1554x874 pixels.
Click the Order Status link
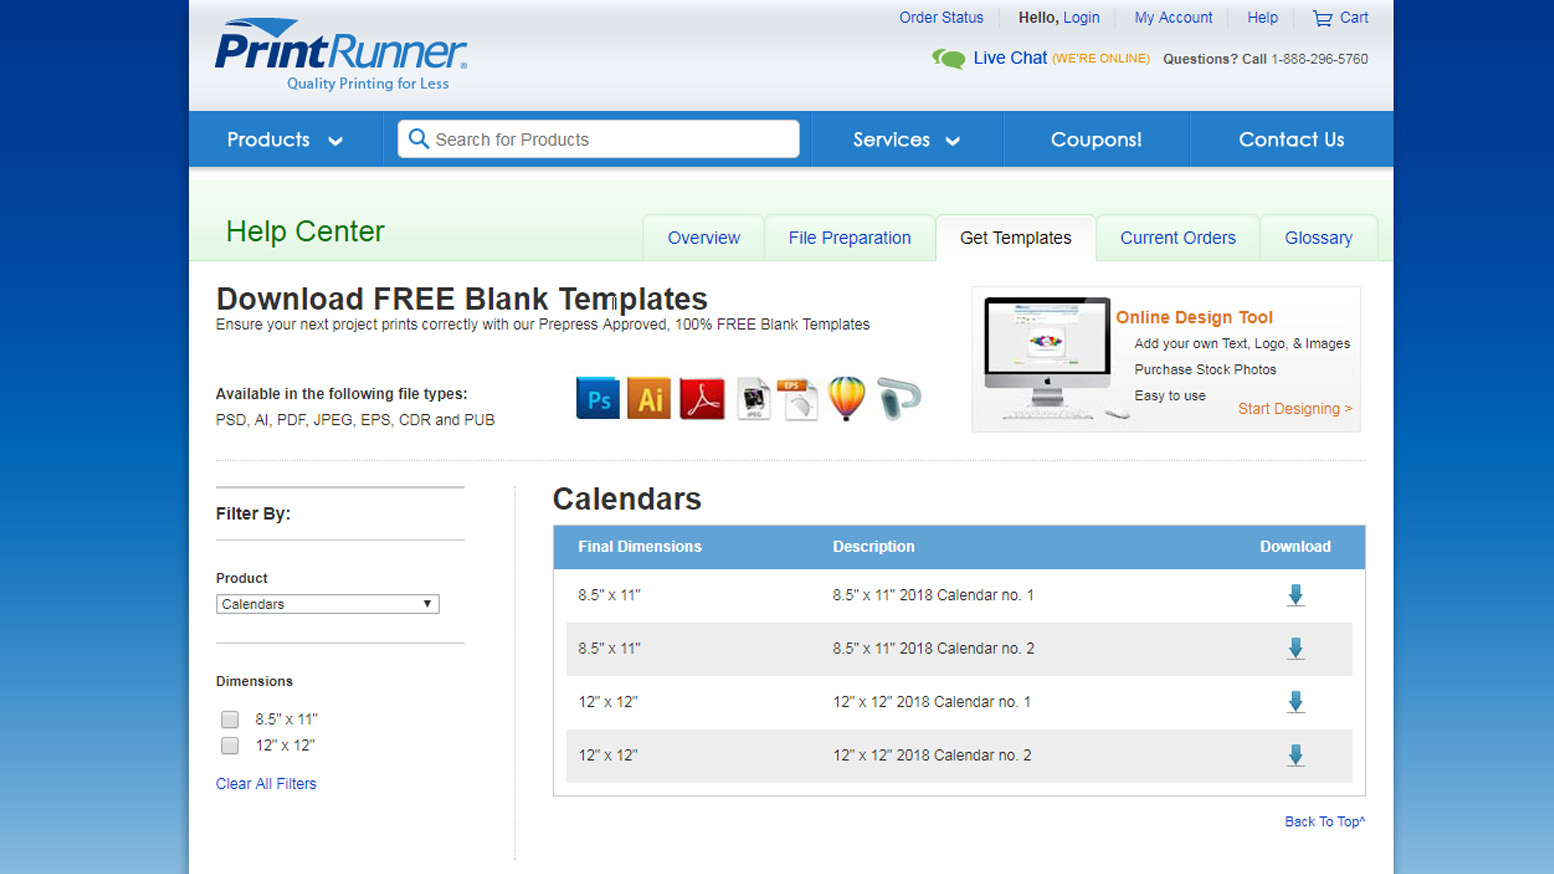(x=941, y=18)
